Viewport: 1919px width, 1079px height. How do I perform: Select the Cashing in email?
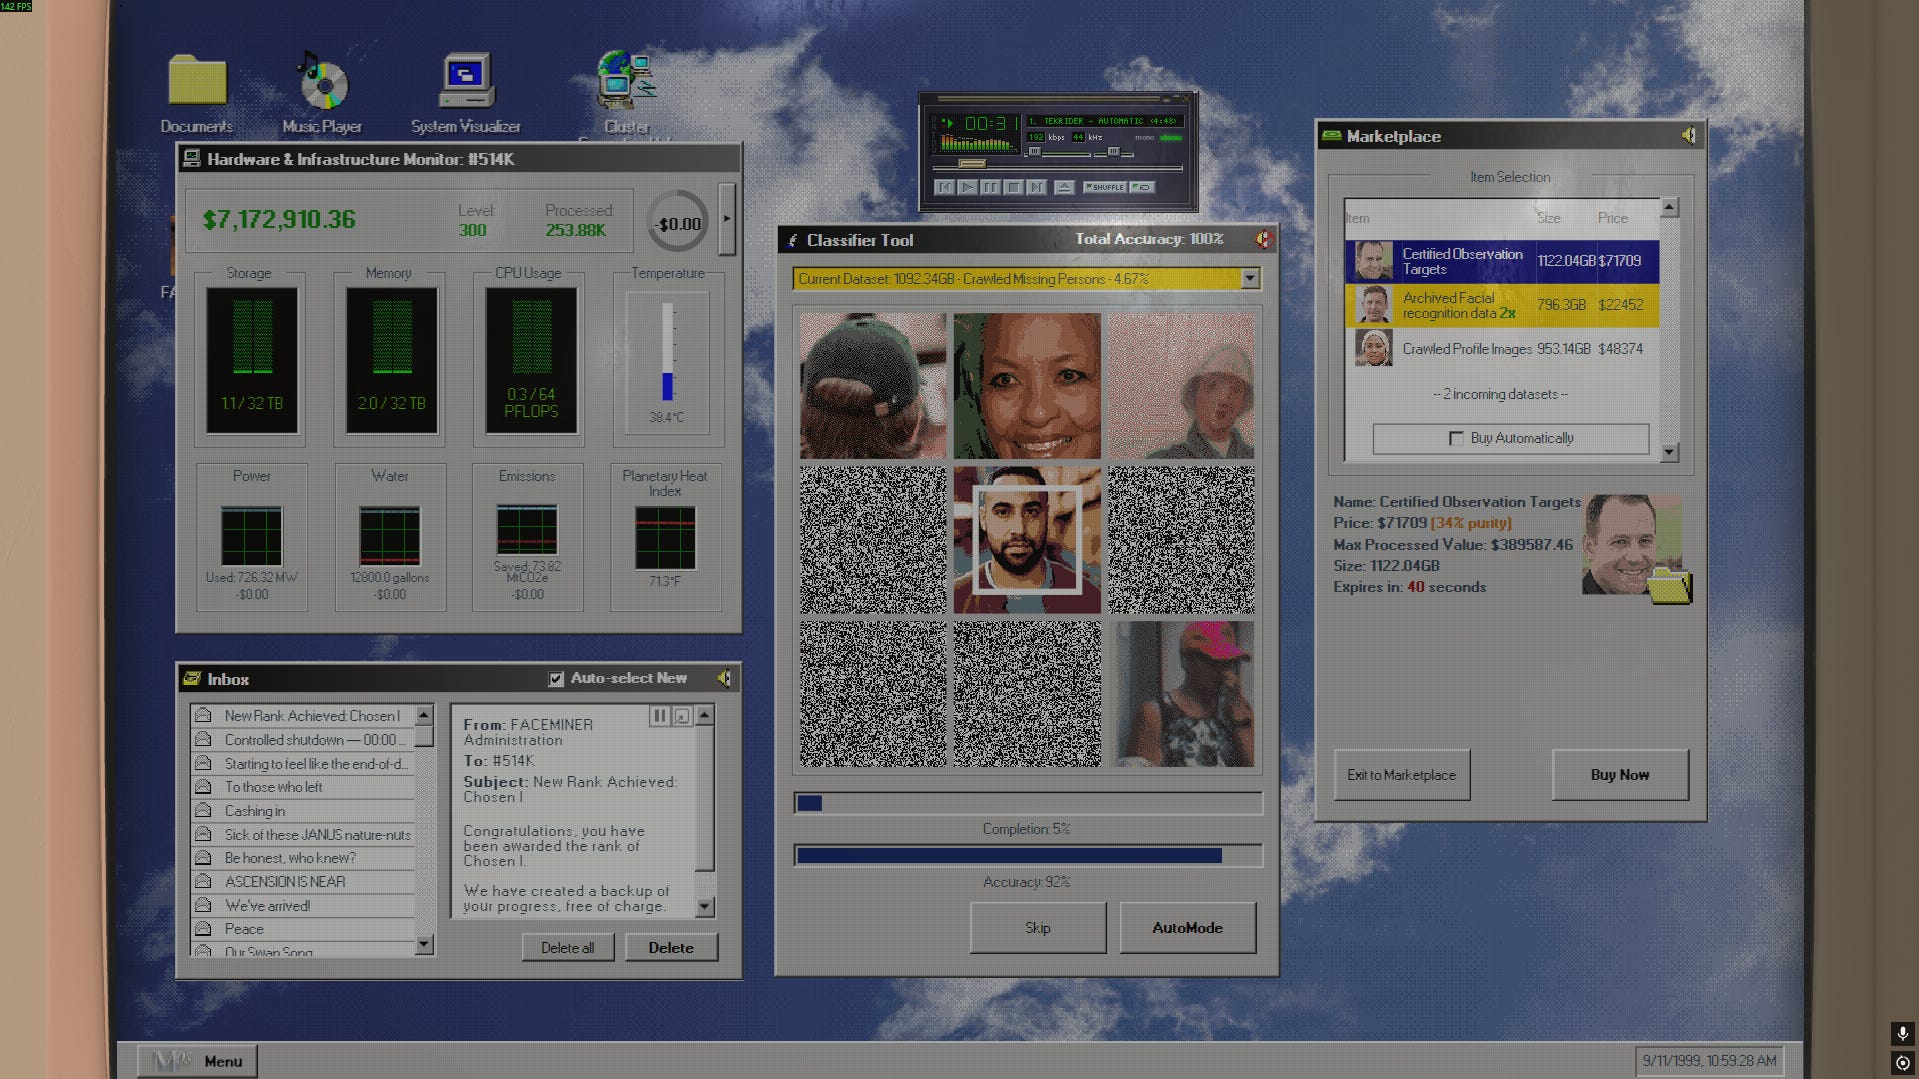(303, 811)
